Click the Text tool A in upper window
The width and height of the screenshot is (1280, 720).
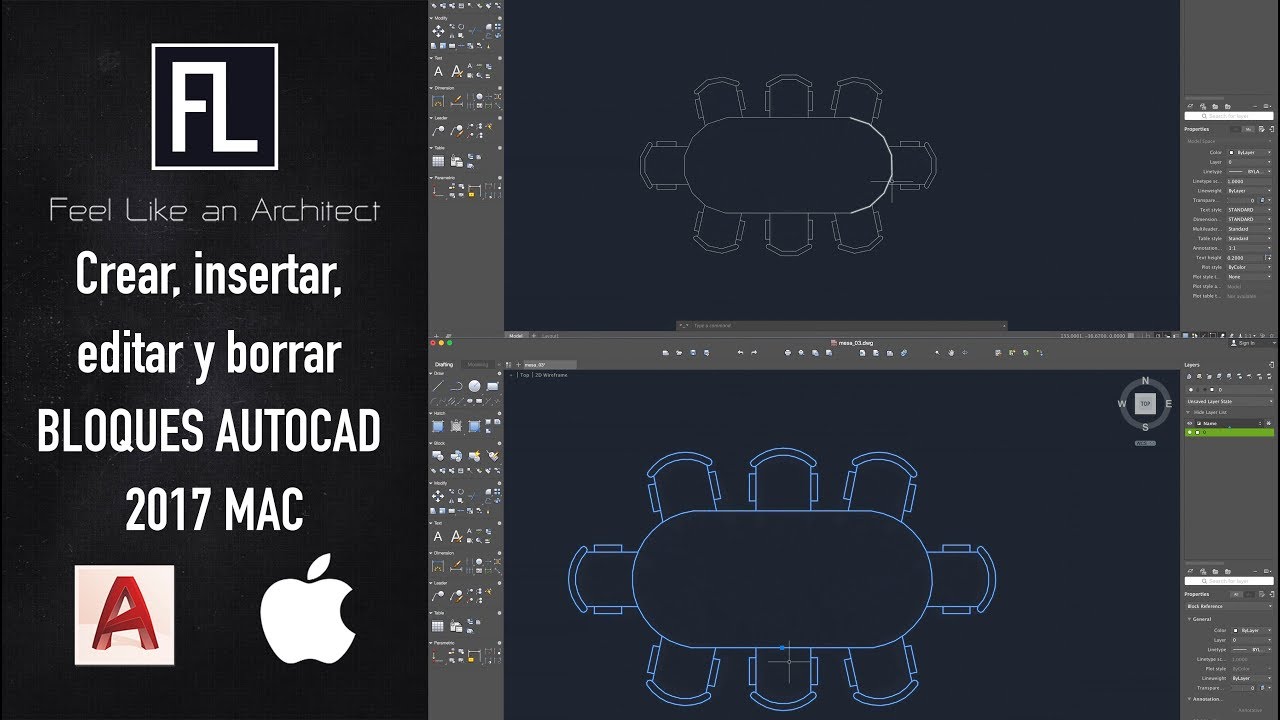438,71
